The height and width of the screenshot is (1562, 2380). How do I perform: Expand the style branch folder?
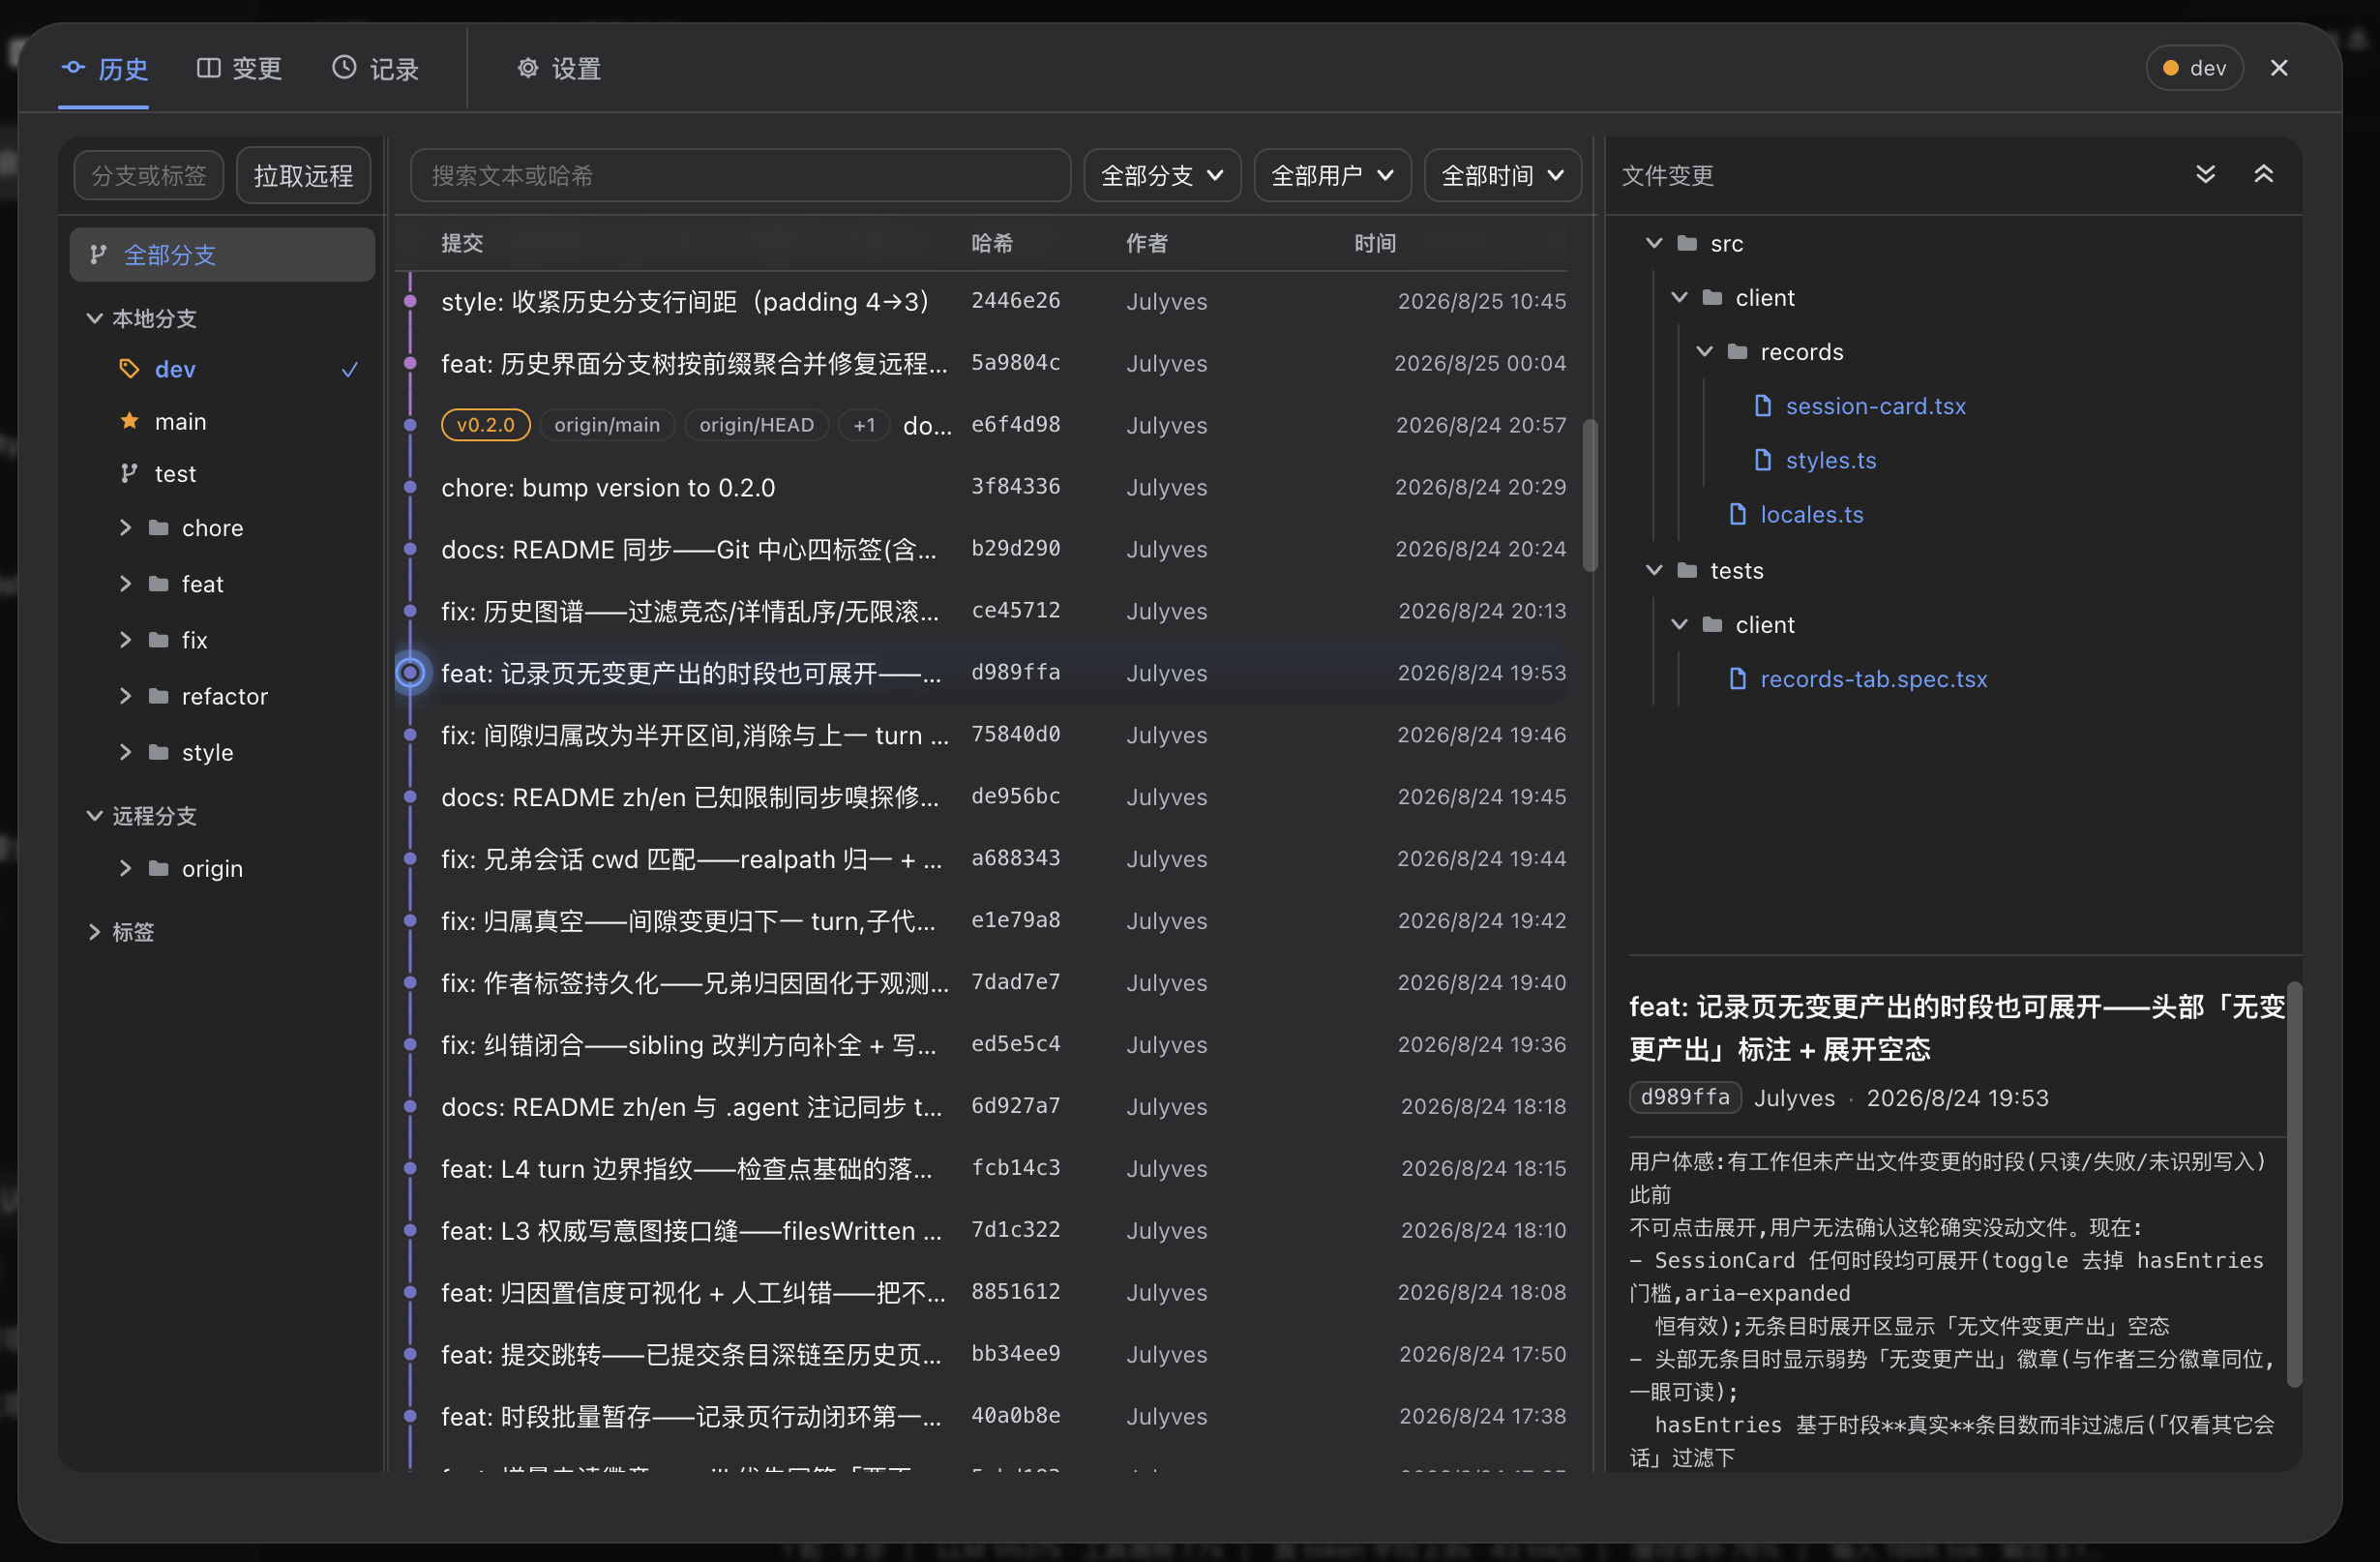click(x=126, y=752)
